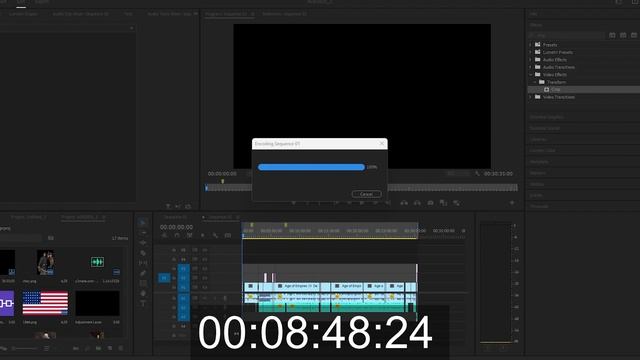This screenshot has width=640, height=360.
Task: Expand the Essential Sound panel
Action: pos(544,128)
